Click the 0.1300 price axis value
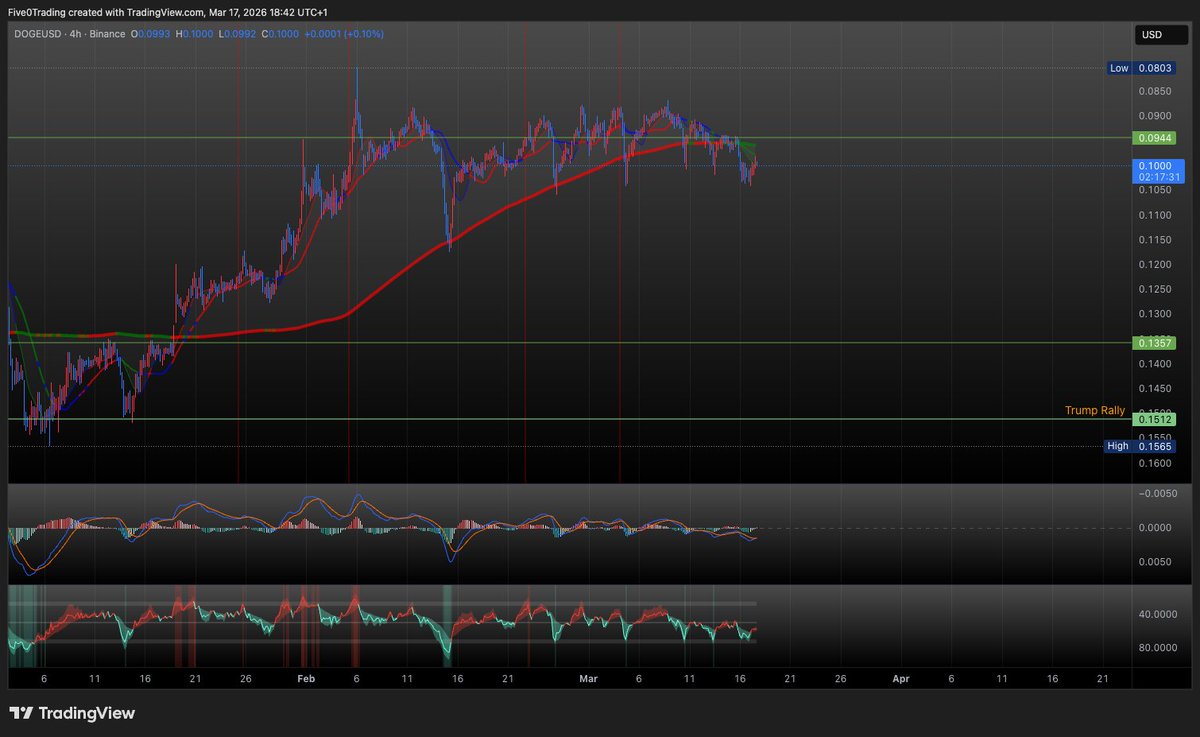 [1155, 314]
